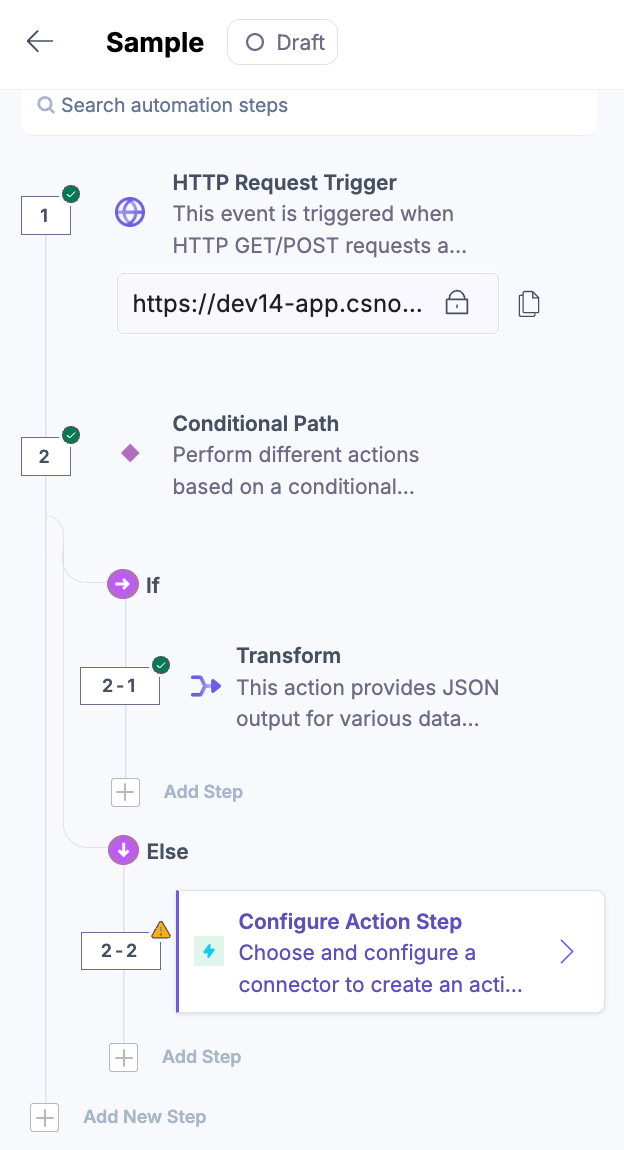This screenshot has height=1150, width=624.
Task: Click the Draft status badge
Action: [x=283, y=43]
